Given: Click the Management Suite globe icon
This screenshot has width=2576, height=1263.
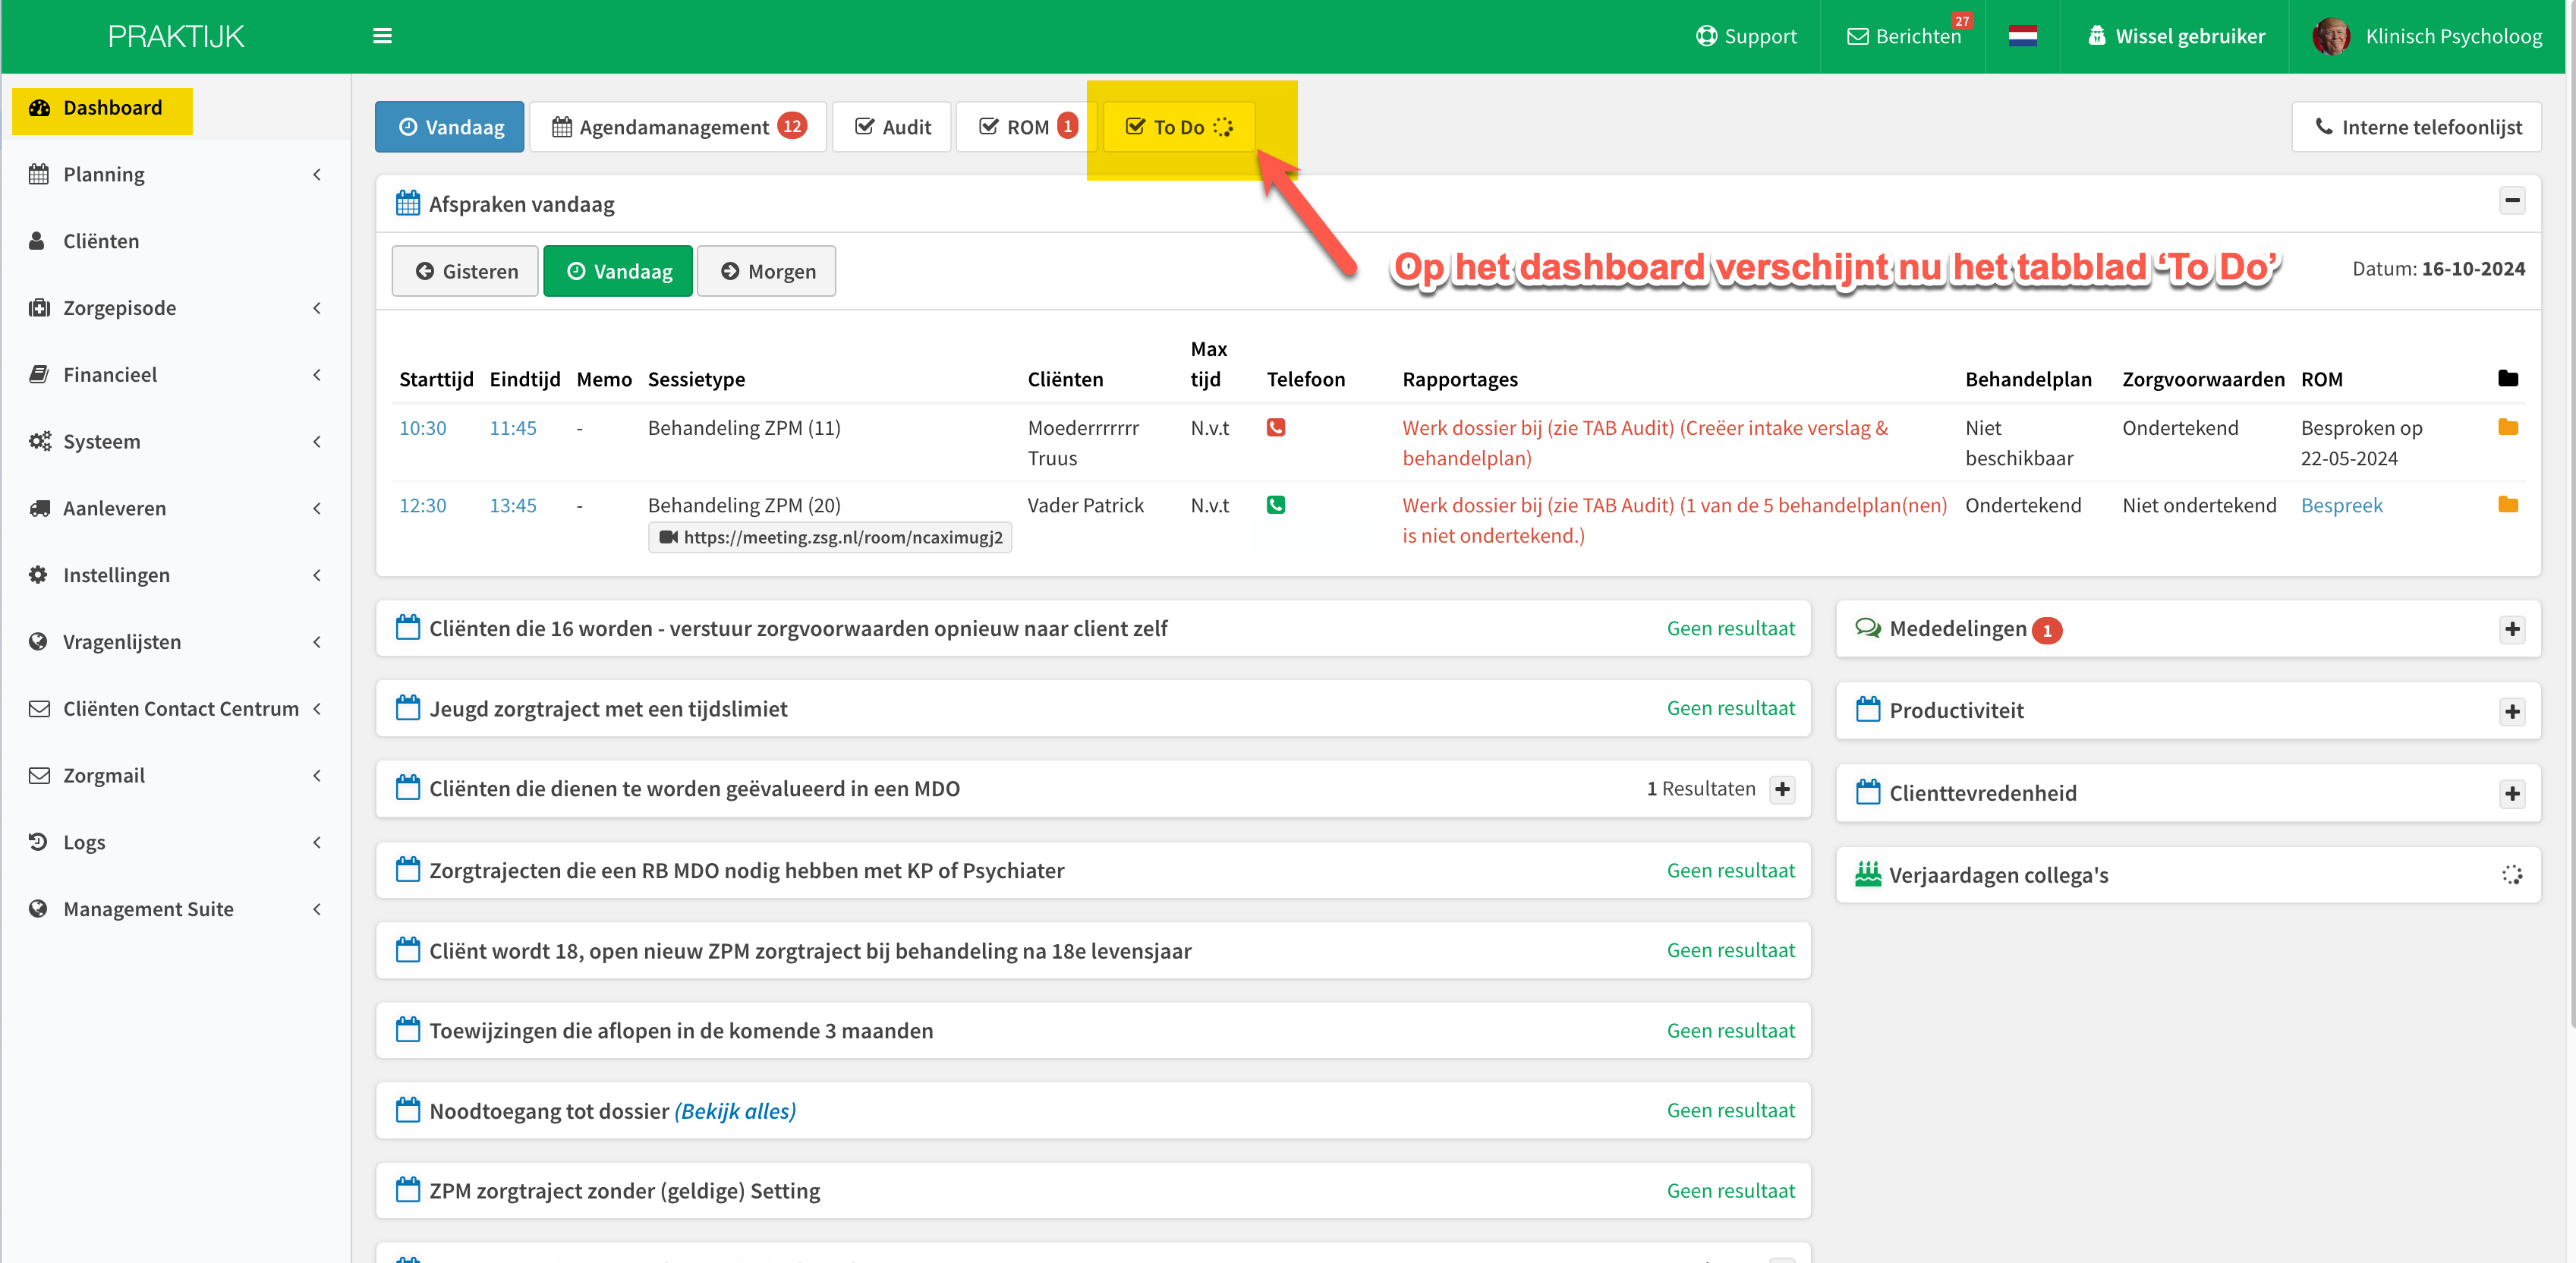Looking at the screenshot, I should [x=38, y=909].
